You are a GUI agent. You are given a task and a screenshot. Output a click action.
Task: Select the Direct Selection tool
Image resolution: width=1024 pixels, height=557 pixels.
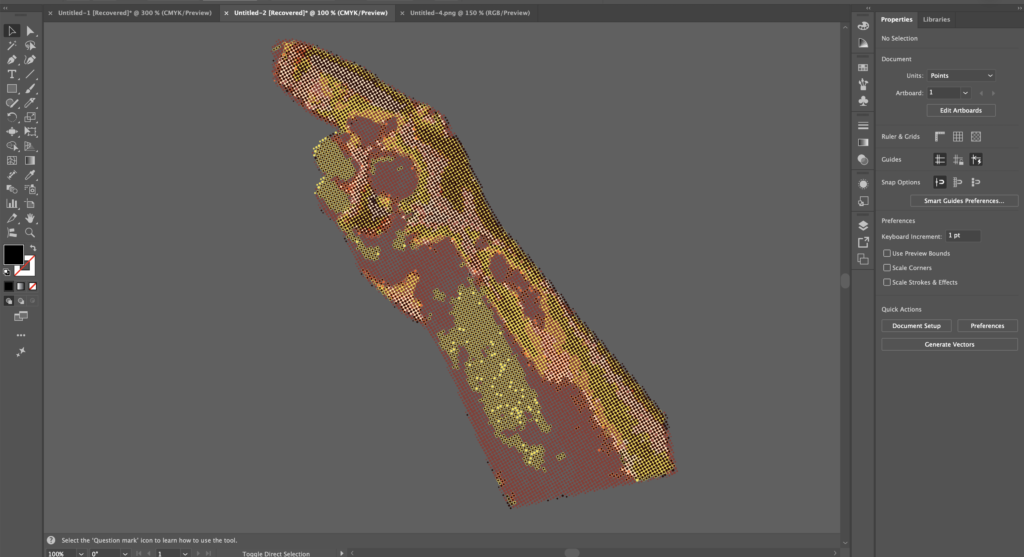pos(31,31)
